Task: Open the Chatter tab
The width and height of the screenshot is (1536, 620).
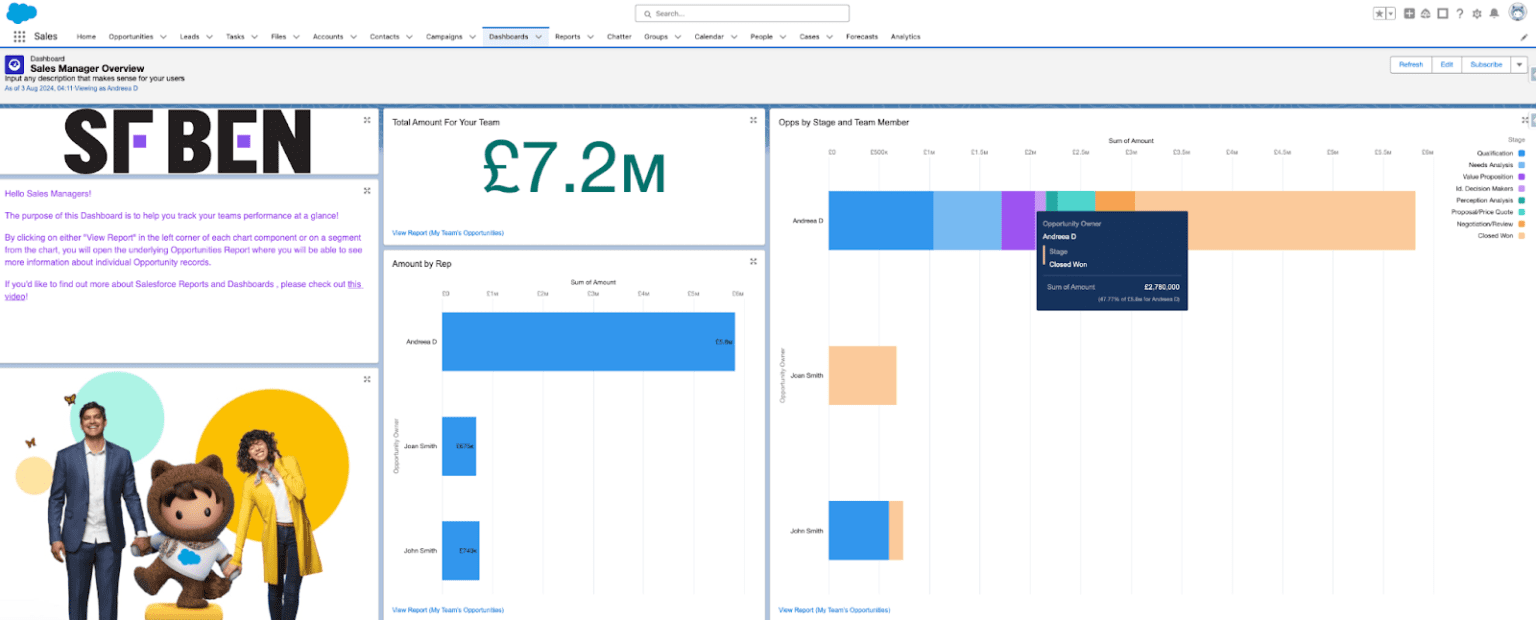Action: [x=619, y=37]
